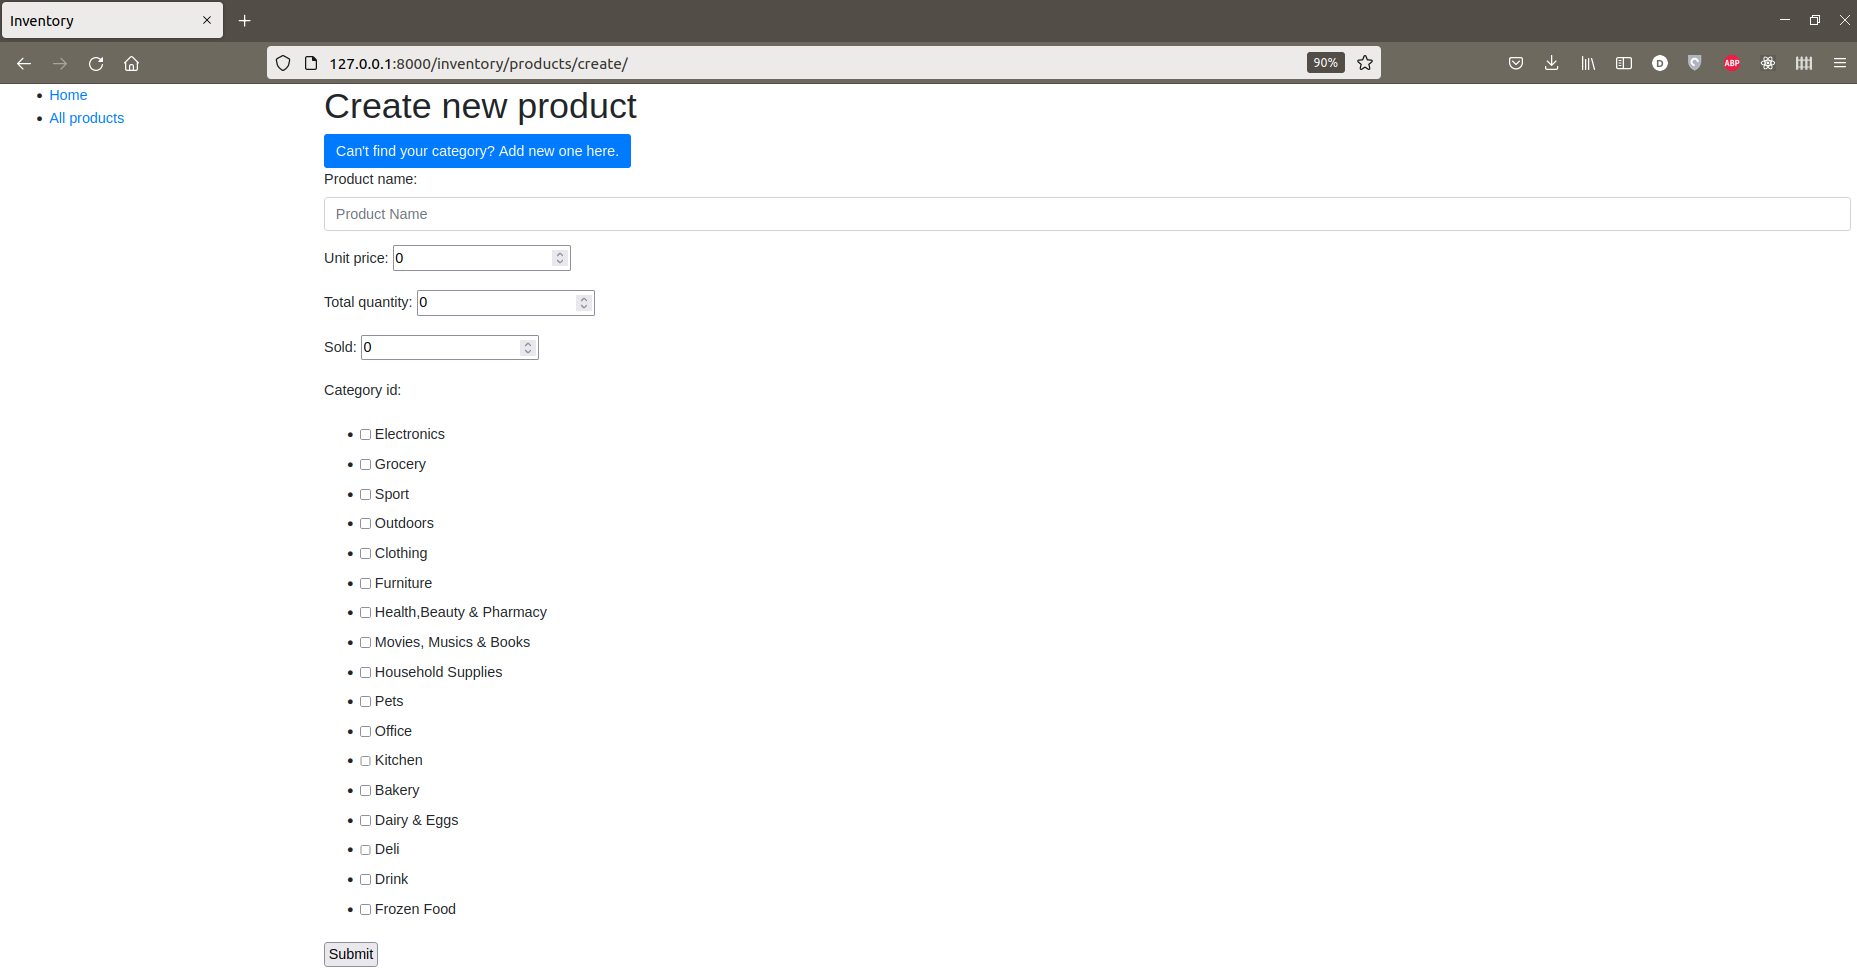Open Adblock Plus extension icon
Image resolution: width=1857 pixels, height=980 pixels.
coord(1732,63)
